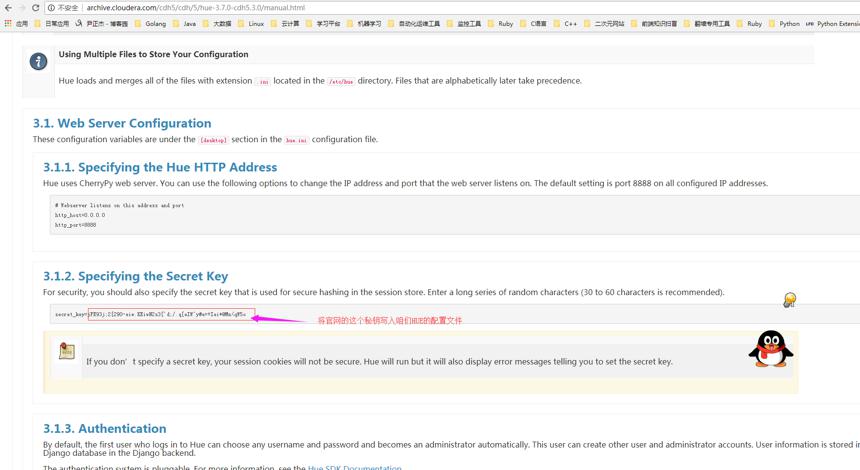Viewport: 860px width, 470px height.
Task: Reload the page with the refresh icon
Action: pos(36,8)
